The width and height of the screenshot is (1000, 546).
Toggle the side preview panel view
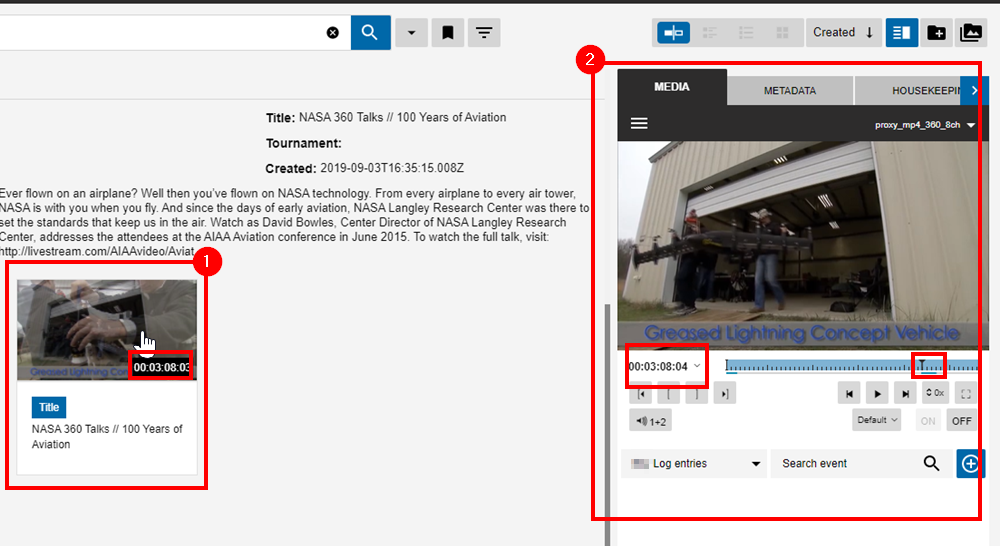click(901, 33)
